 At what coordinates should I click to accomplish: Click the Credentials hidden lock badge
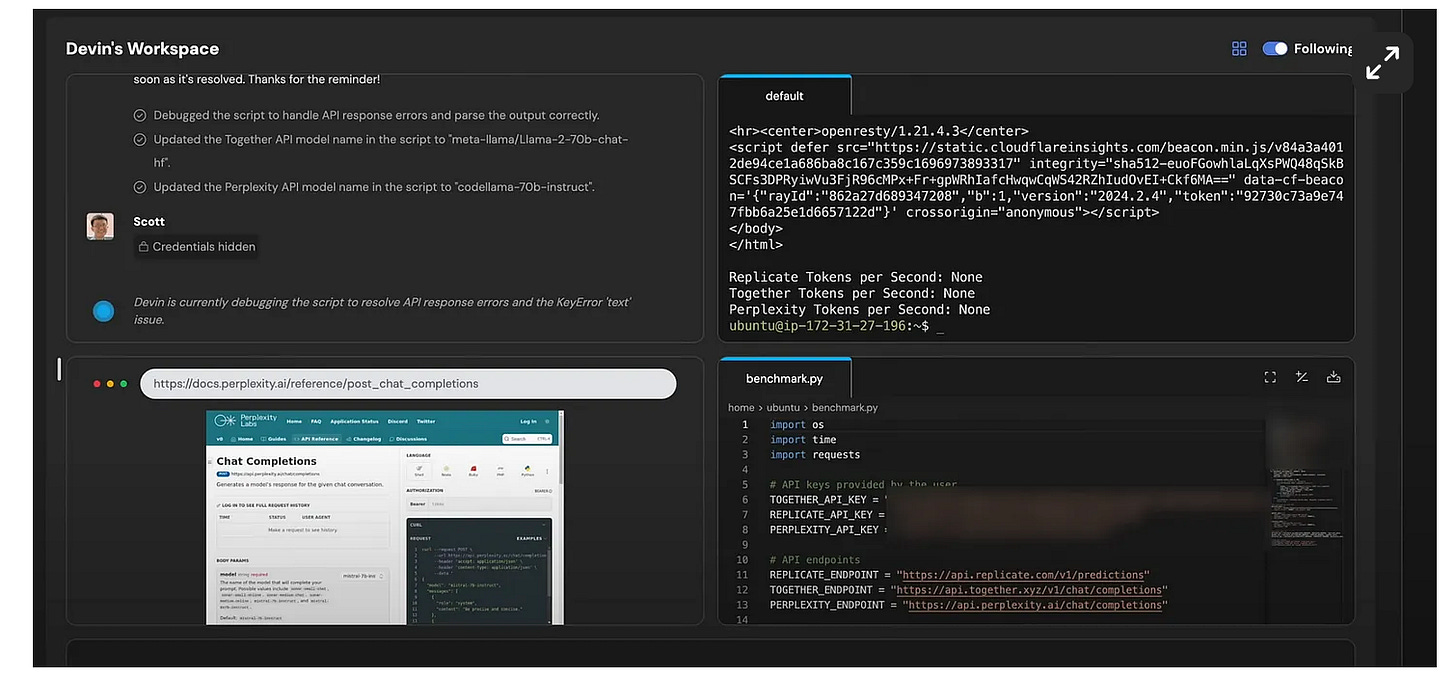tap(197, 246)
